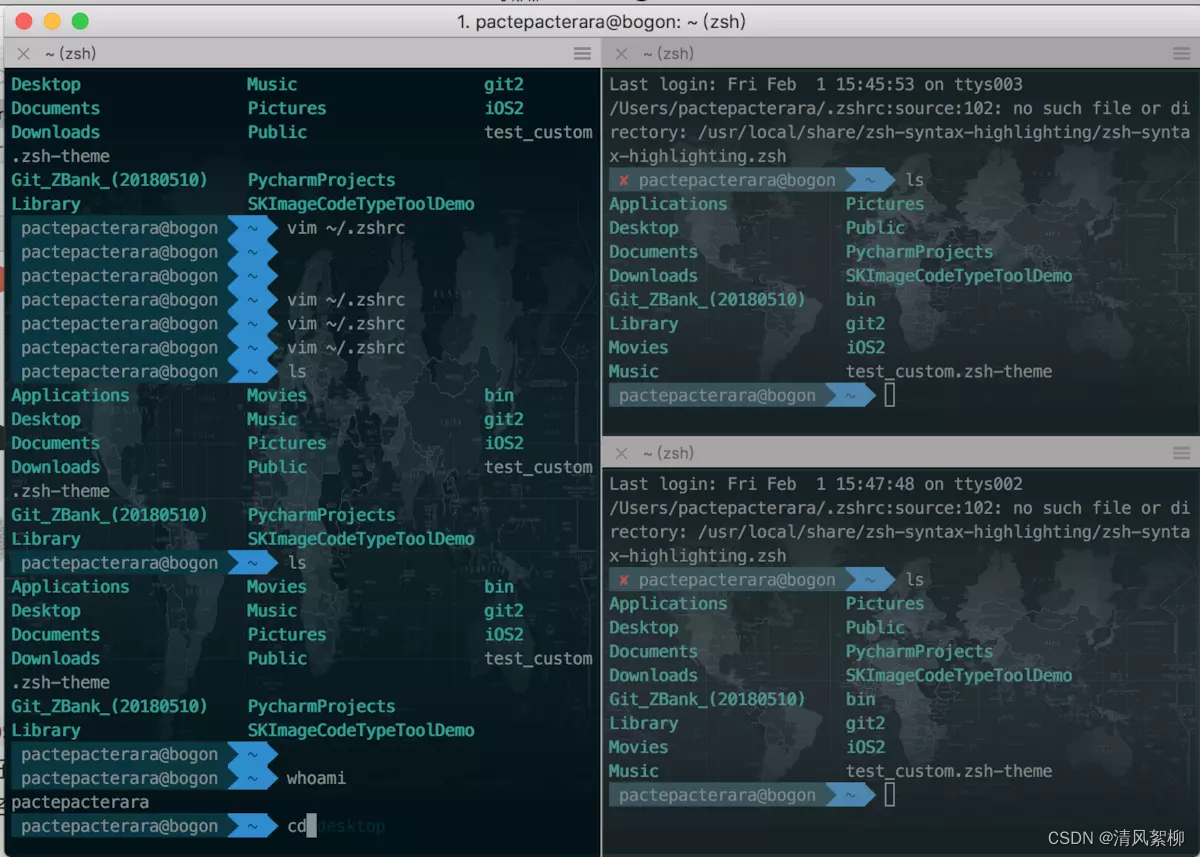Click "x-highlighting.zsh" in the bottom-right pane
The image size is (1200, 857).
[x=698, y=556]
